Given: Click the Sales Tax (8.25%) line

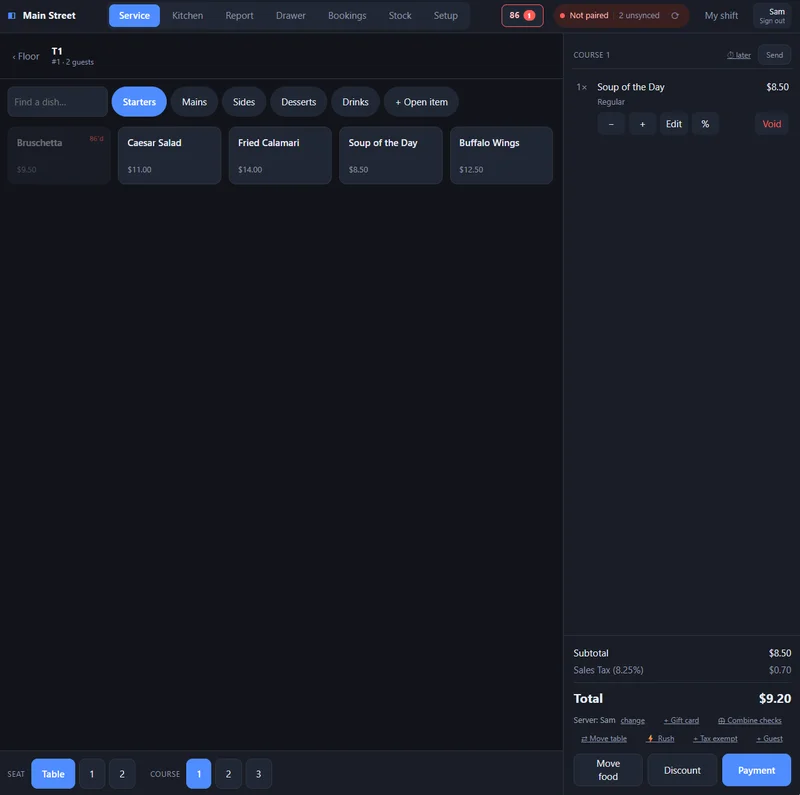Looking at the screenshot, I should click(x=682, y=670).
